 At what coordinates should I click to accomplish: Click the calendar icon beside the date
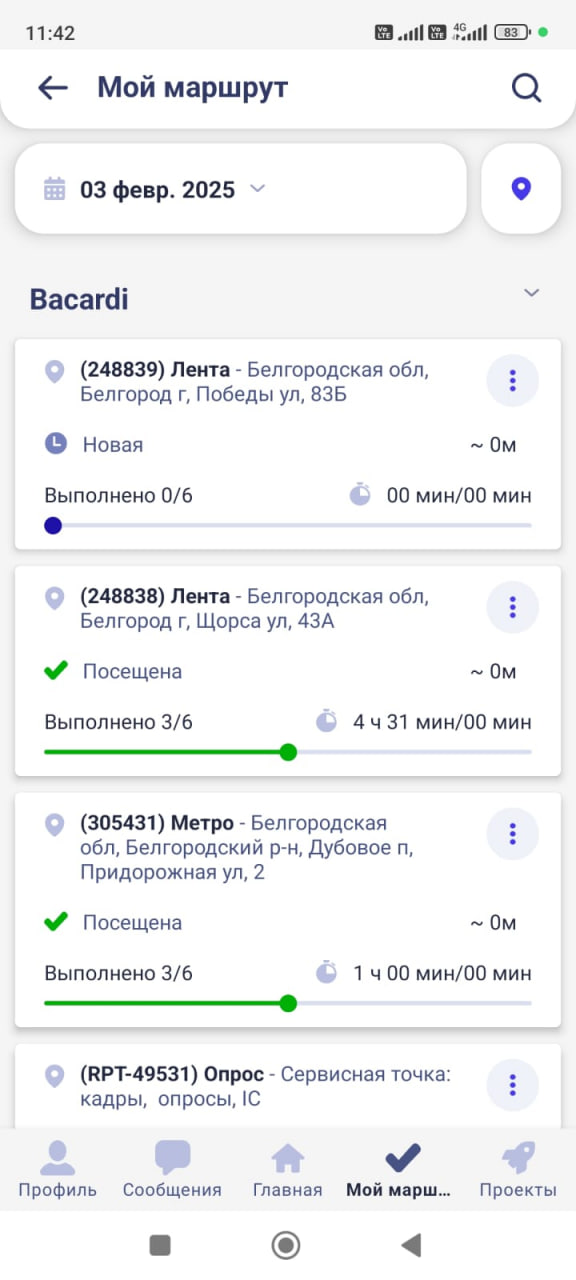pos(54,189)
